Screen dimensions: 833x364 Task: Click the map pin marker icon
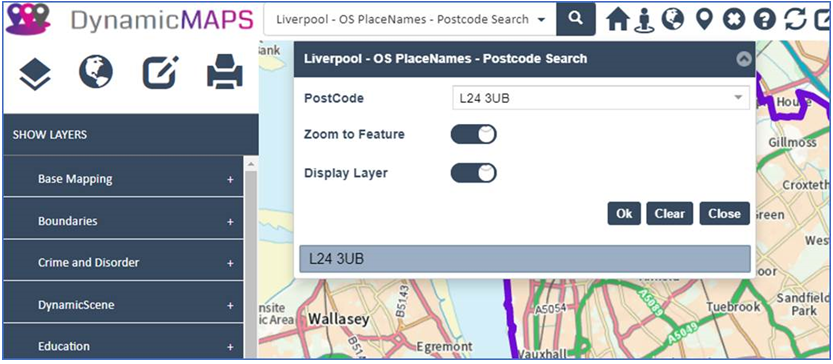point(704,20)
